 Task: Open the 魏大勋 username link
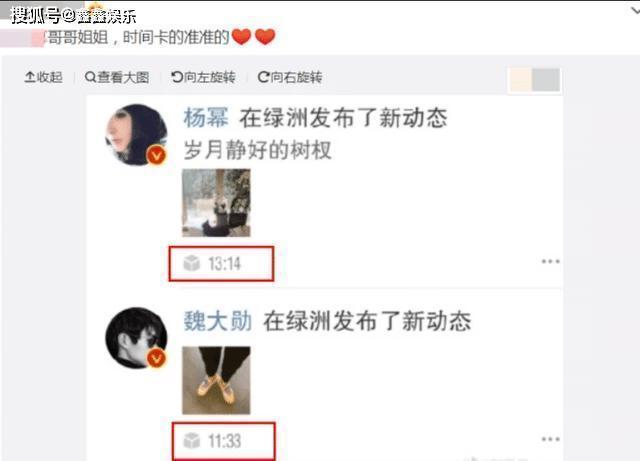tap(218, 321)
